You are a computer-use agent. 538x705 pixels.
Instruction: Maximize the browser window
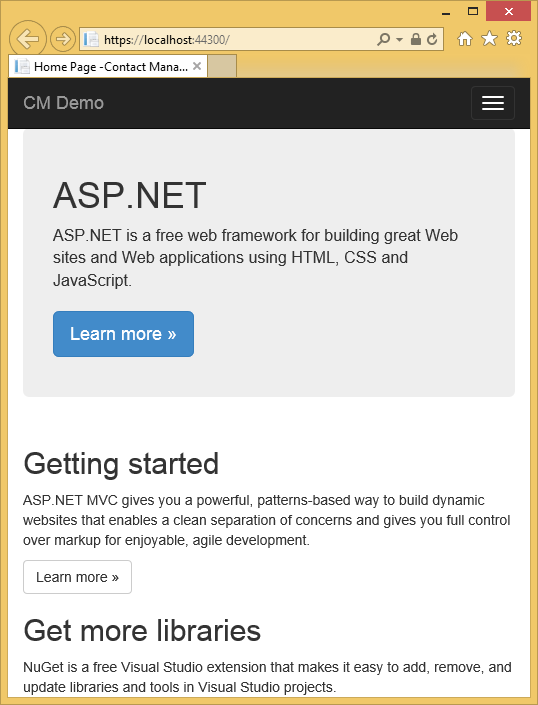473,11
